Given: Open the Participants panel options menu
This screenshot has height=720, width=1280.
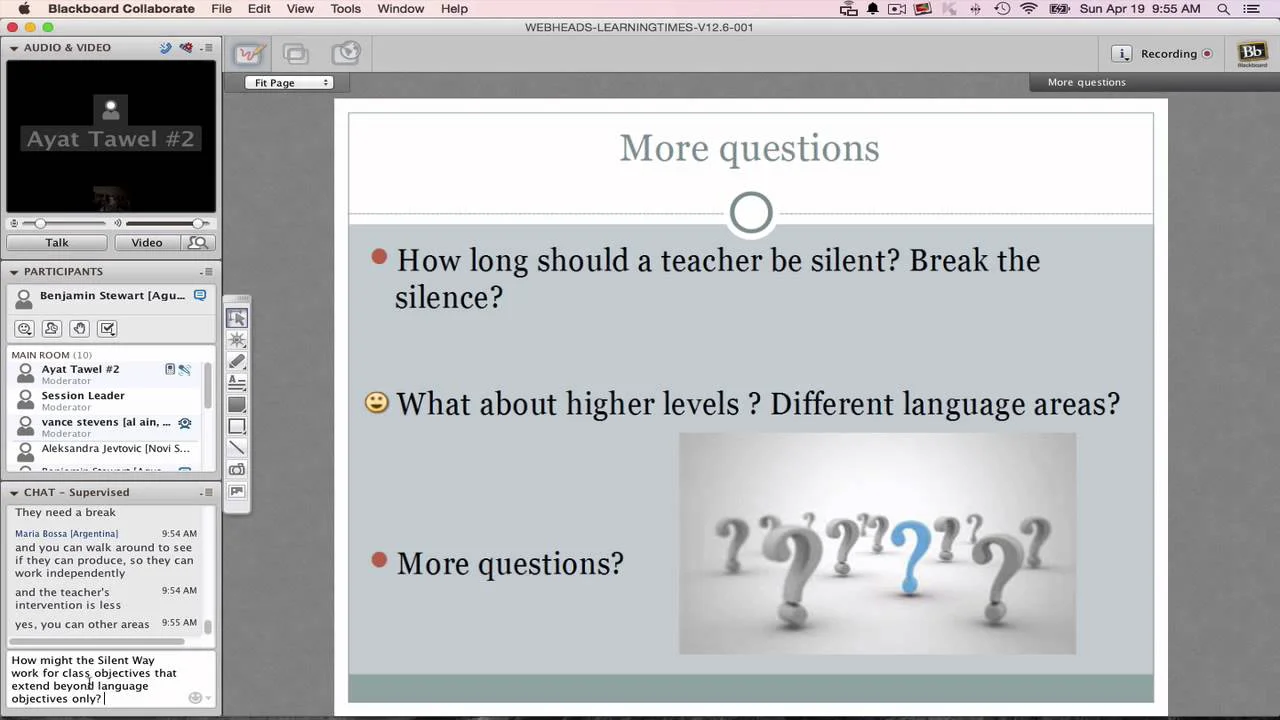Looking at the screenshot, I should click(x=207, y=272).
